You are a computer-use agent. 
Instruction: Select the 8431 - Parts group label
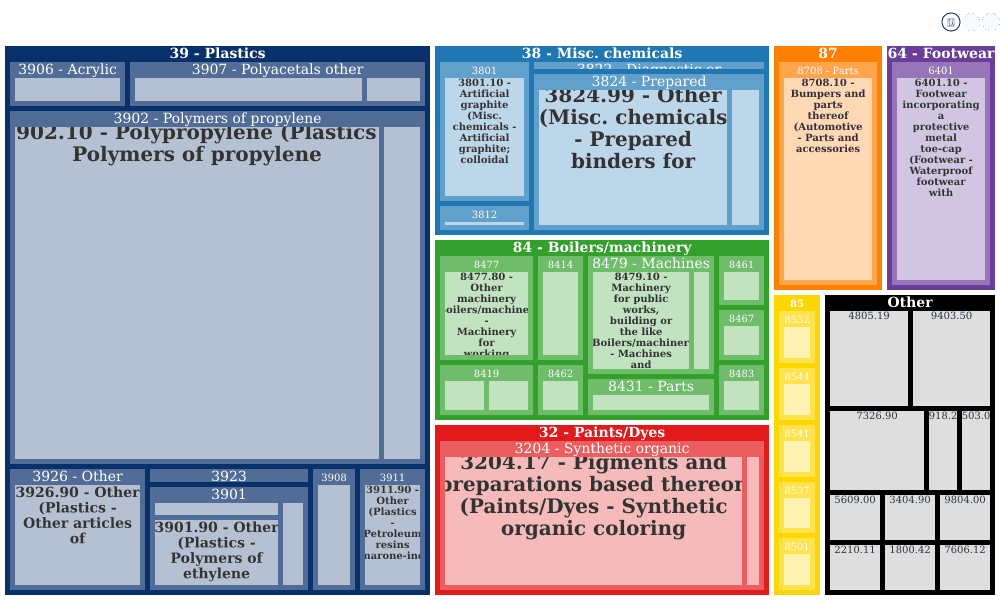(x=651, y=386)
